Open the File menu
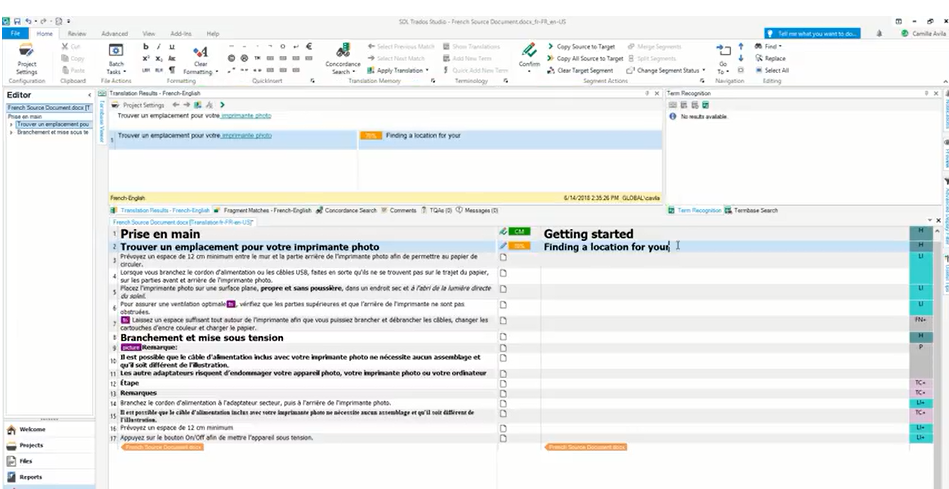949x489 pixels. [x=15, y=33]
